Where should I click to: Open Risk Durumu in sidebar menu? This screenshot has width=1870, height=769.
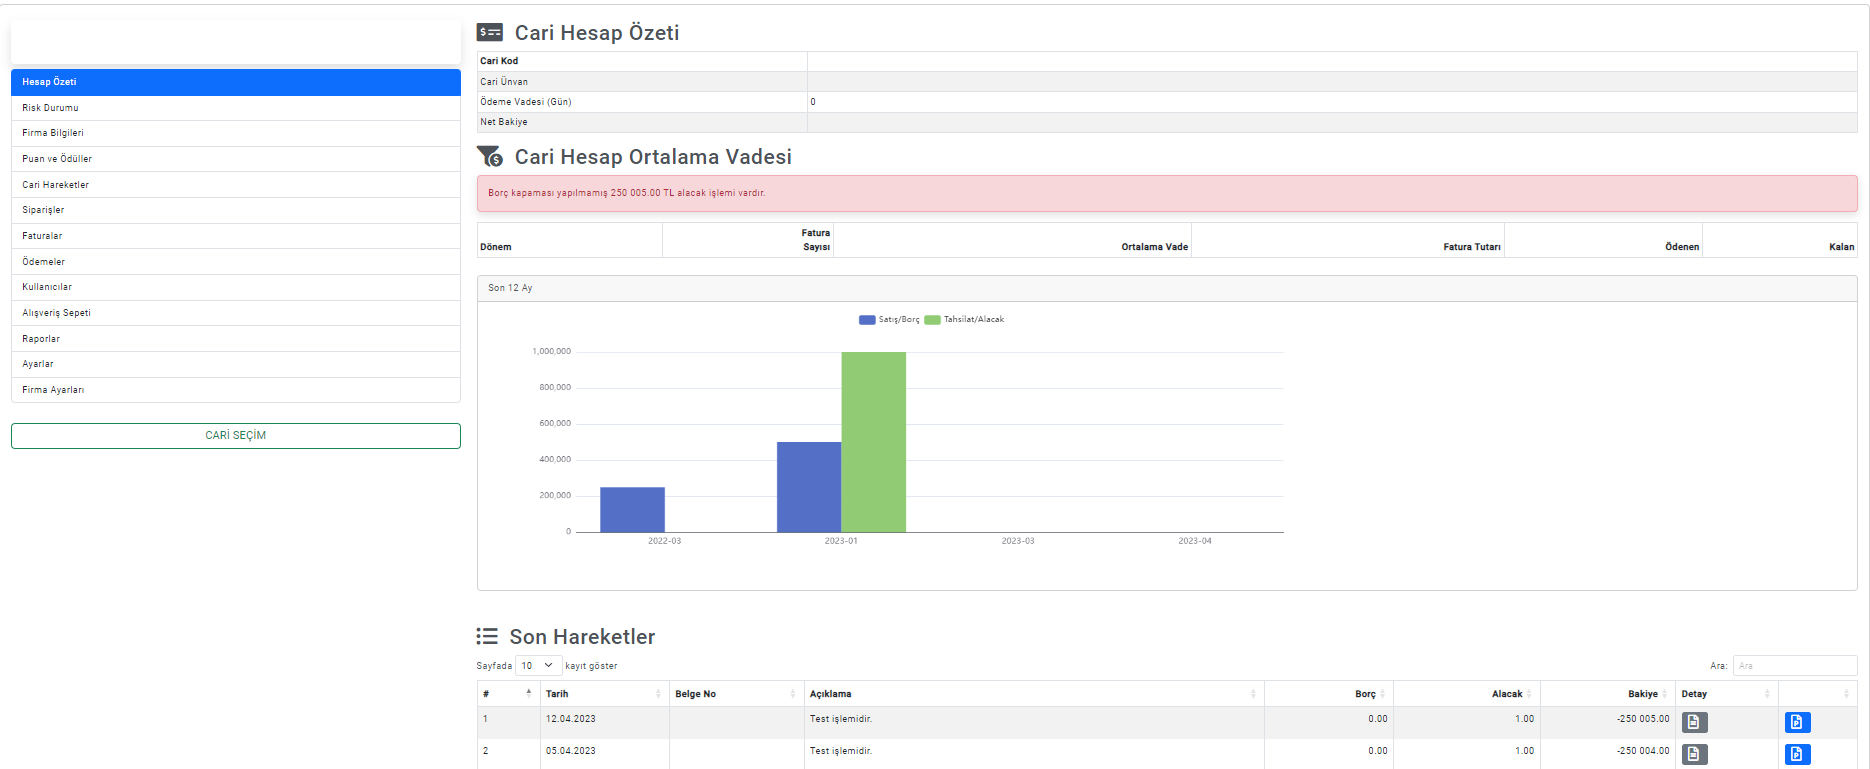(x=50, y=108)
